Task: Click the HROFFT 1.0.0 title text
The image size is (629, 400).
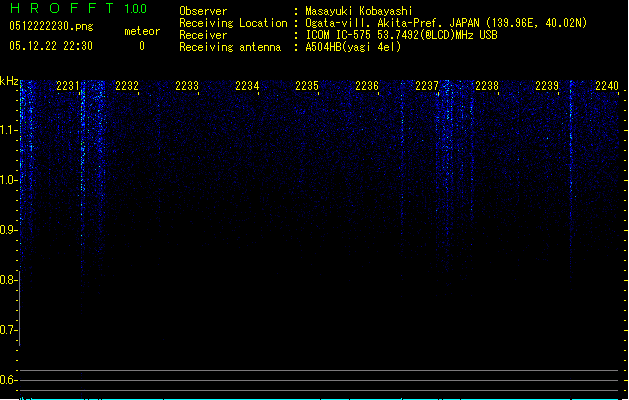Action: [x=79, y=8]
